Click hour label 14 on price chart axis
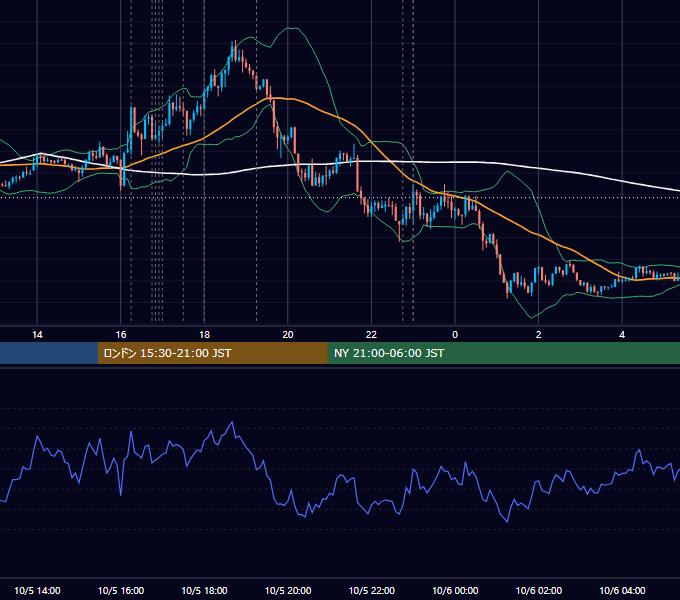Viewport: 680px width, 600px height. (x=37, y=335)
